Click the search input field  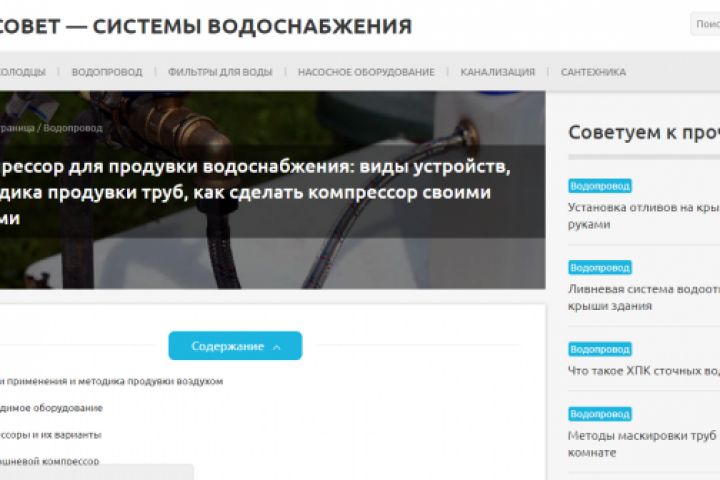(705, 24)
